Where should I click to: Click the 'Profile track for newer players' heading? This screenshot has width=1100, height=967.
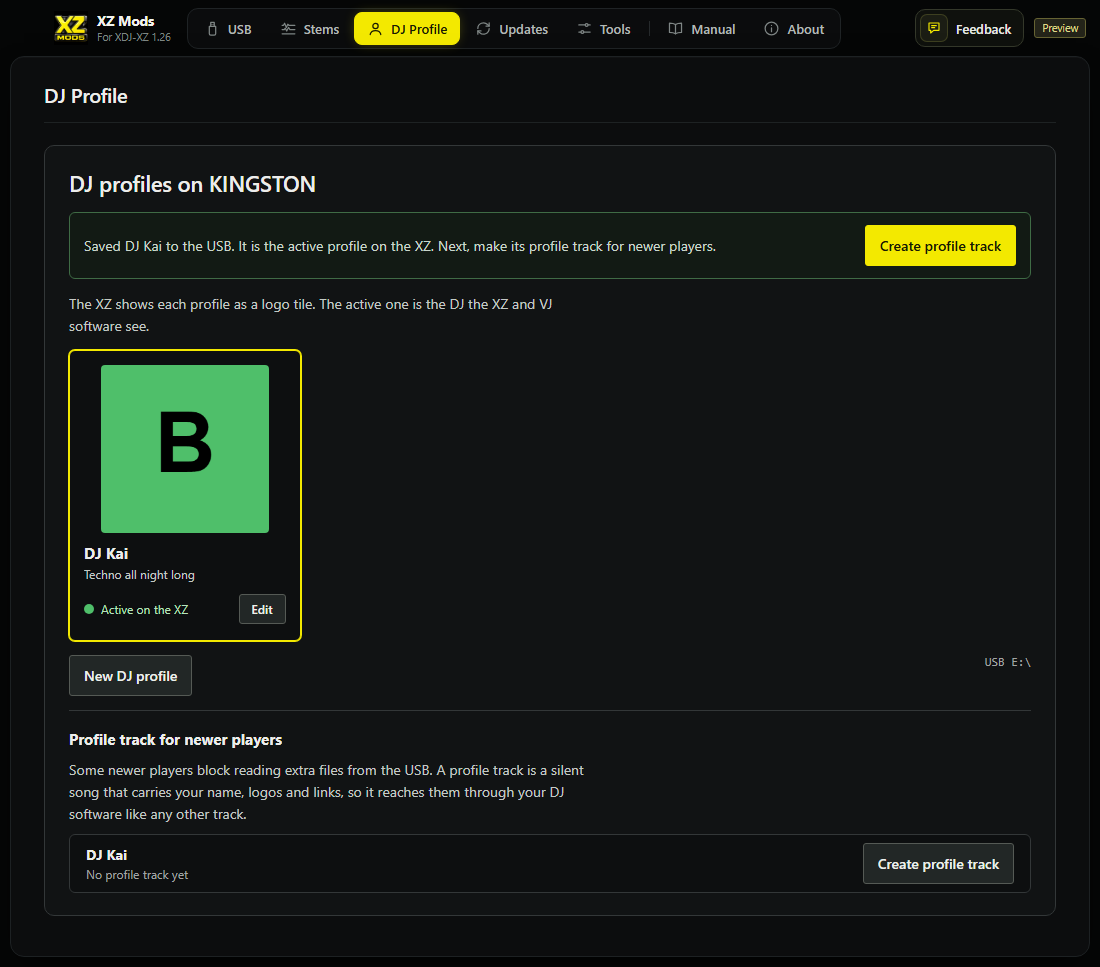tap(175, 740)
